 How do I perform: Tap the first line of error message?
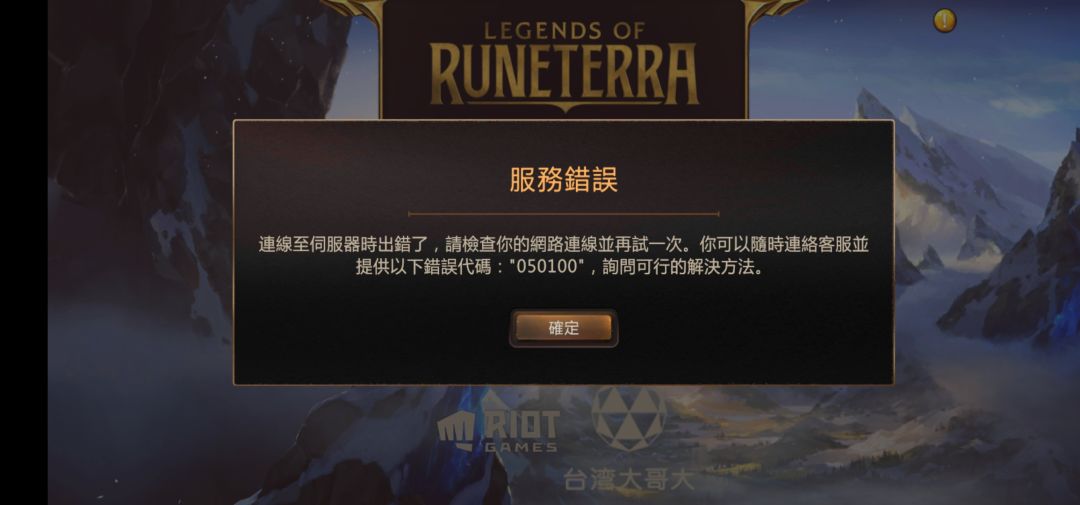(563, 245)
